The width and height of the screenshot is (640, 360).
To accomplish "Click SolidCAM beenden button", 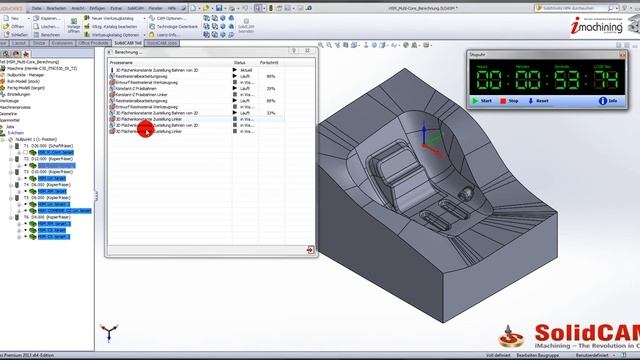I will coord(246,26).
